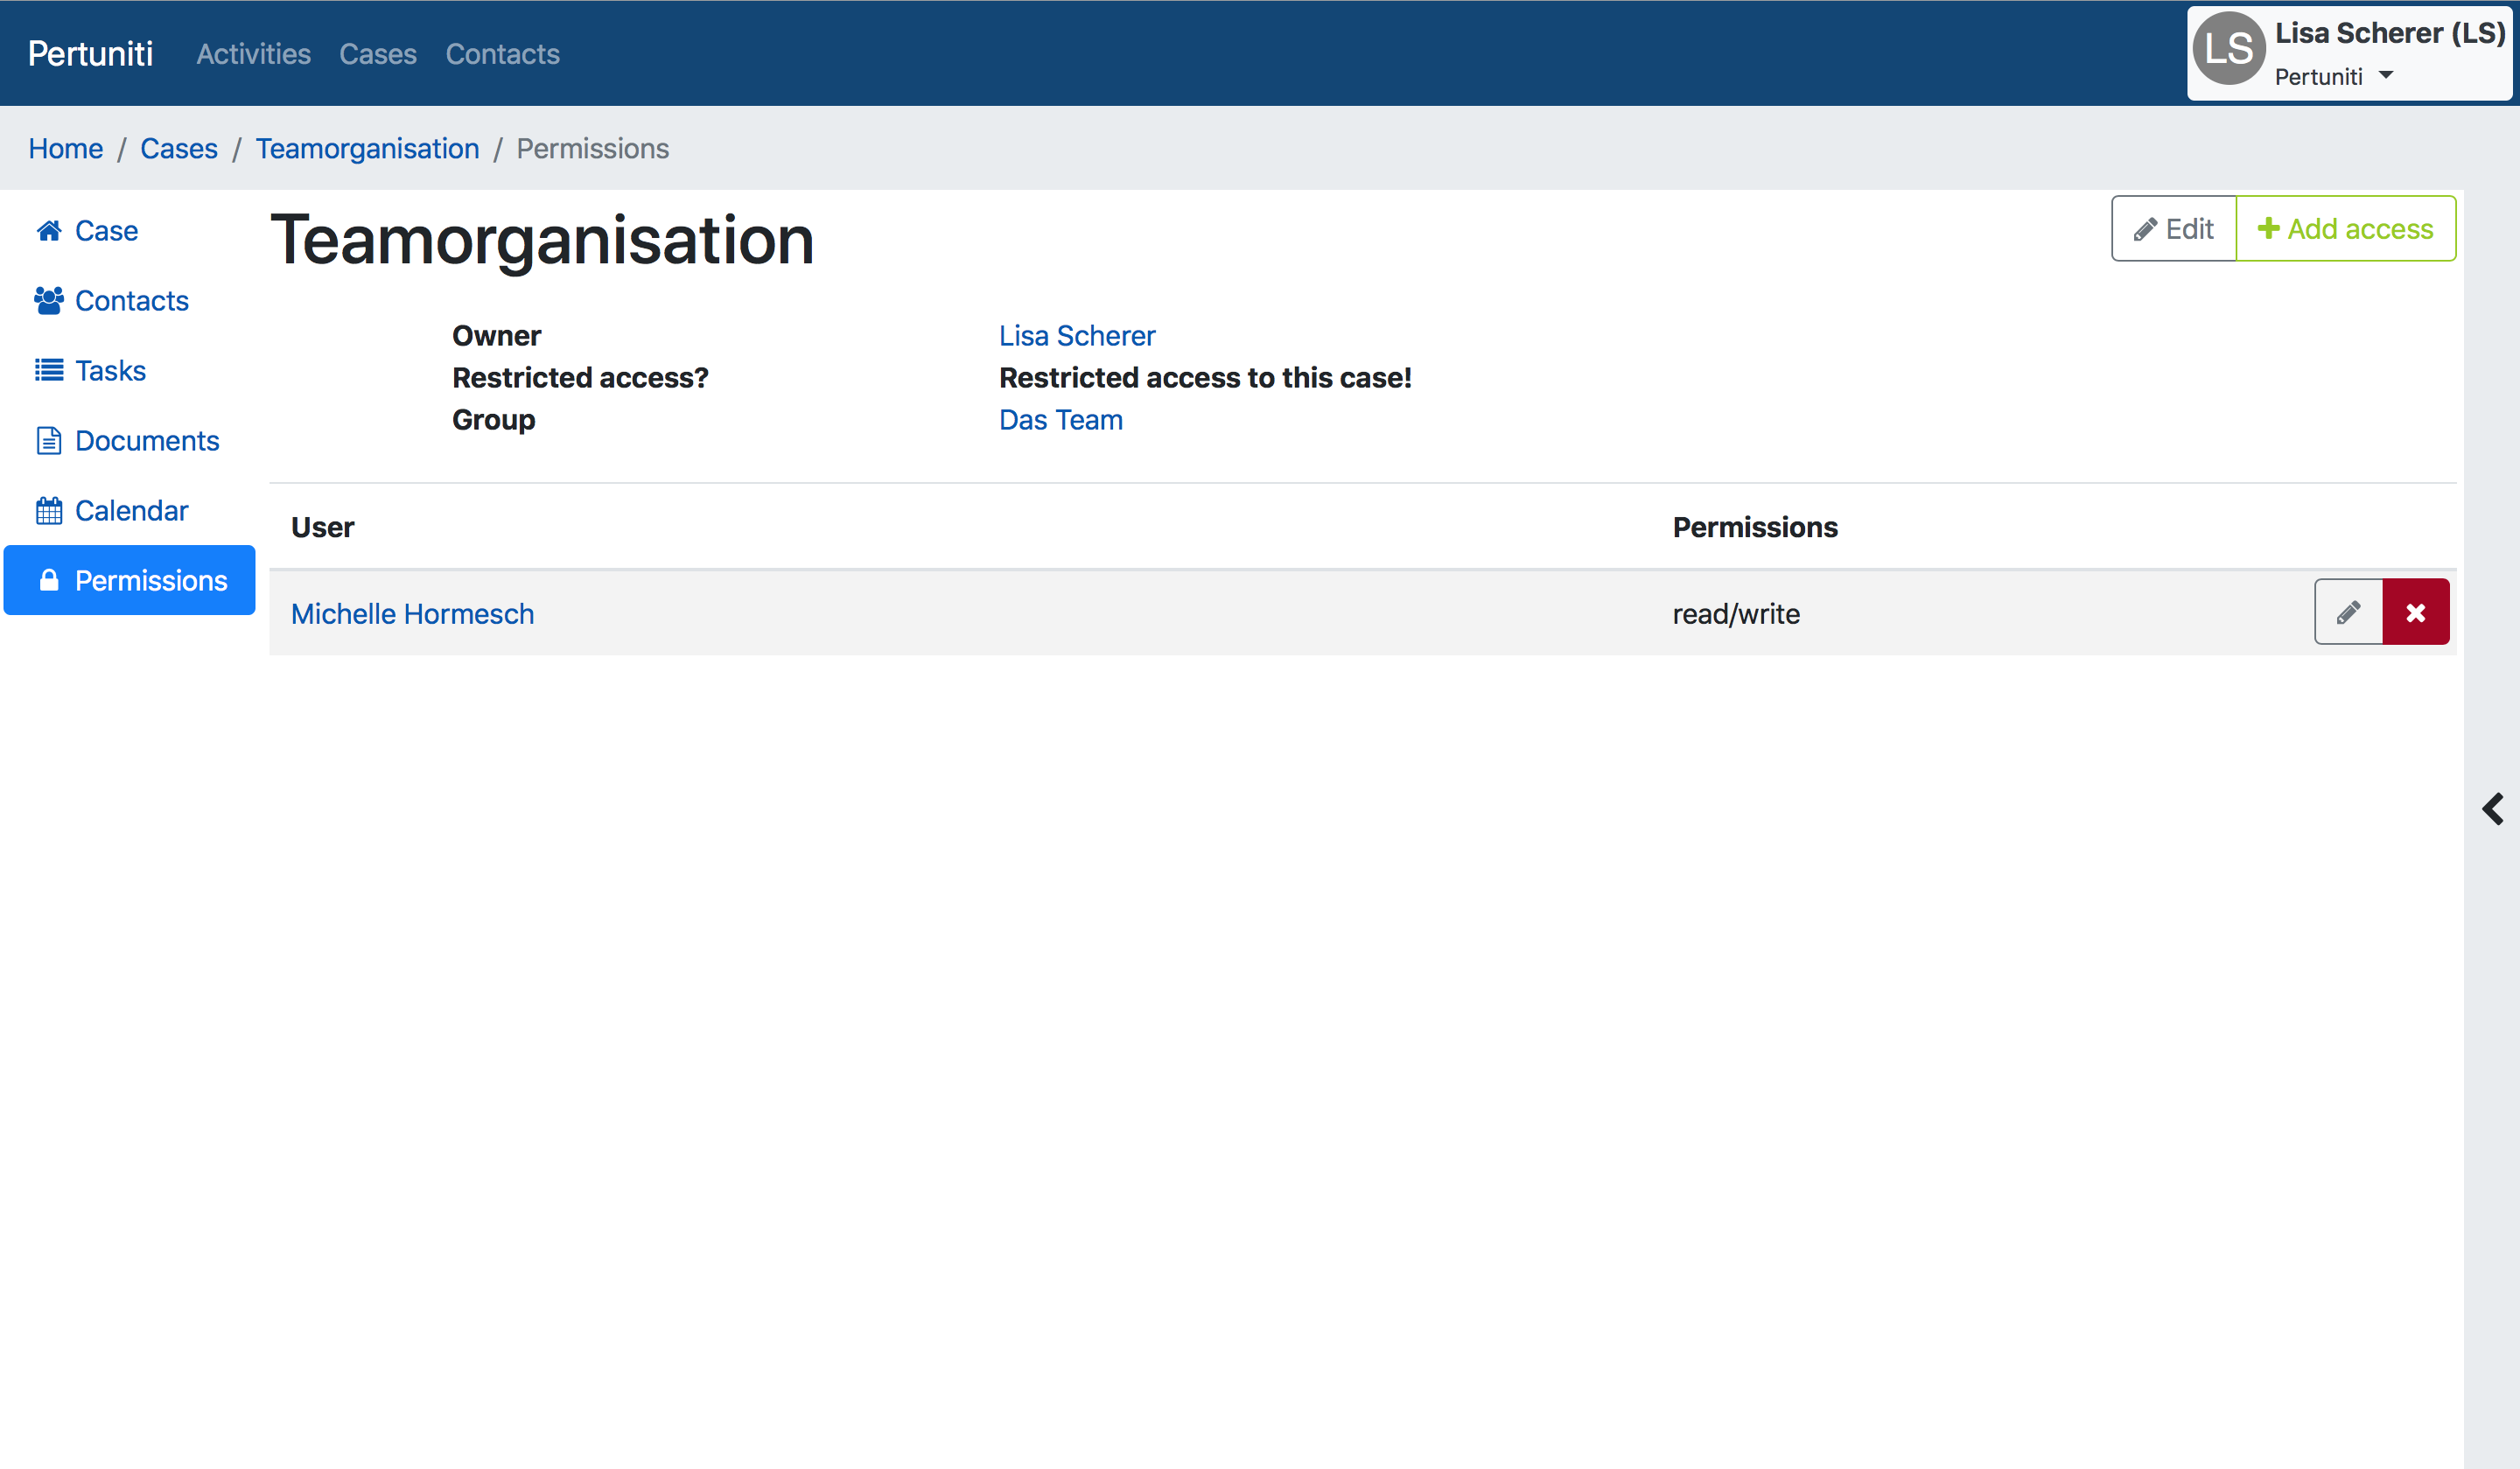This screenshot has width=2520, height=1469.
Task: Click the Group label
Action: 493,420
